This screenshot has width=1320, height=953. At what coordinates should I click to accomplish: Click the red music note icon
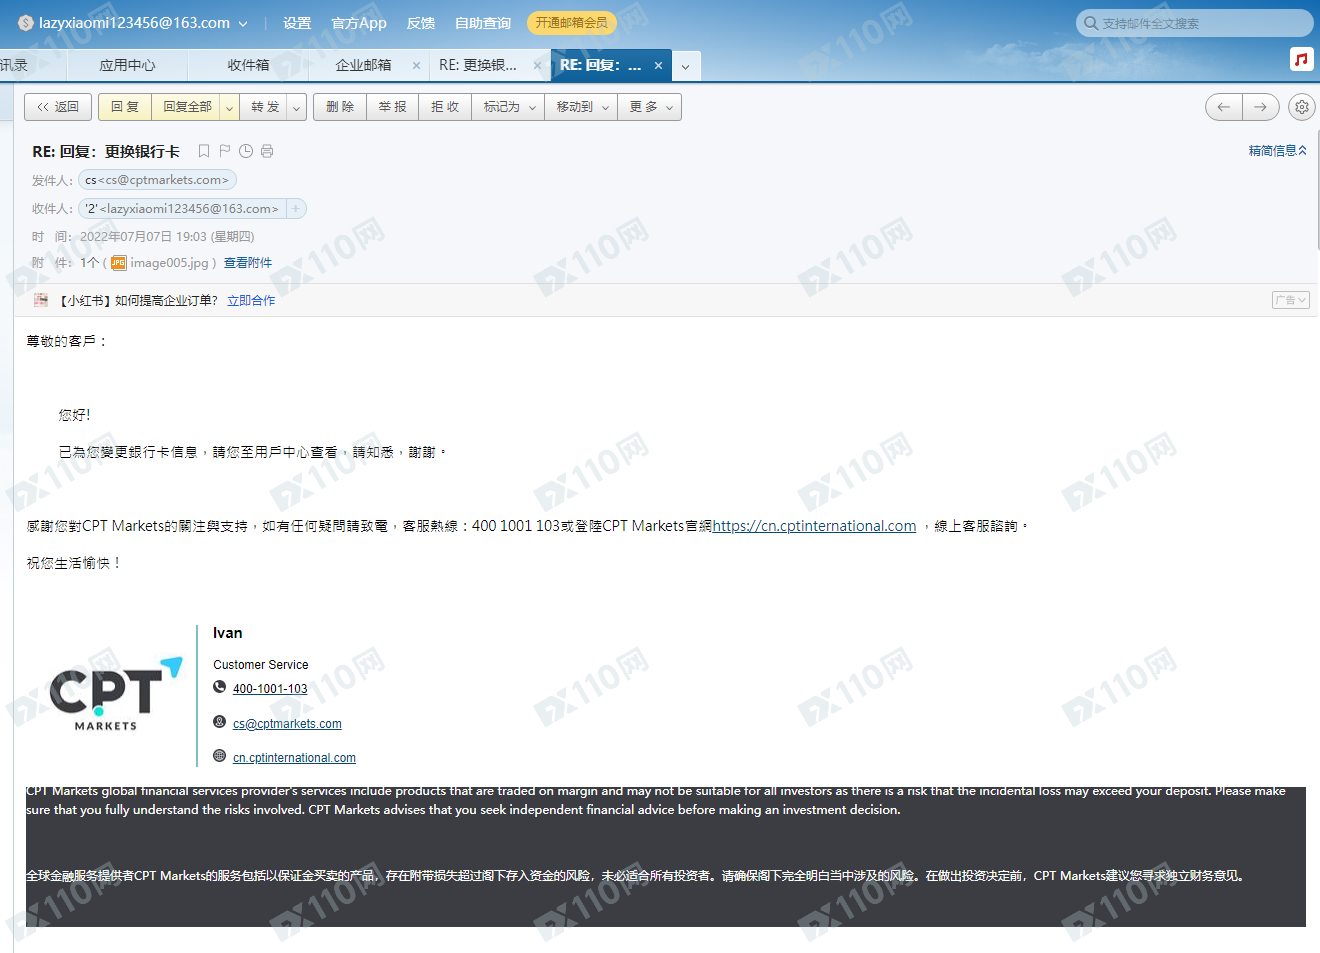(x=1301, y=59)
